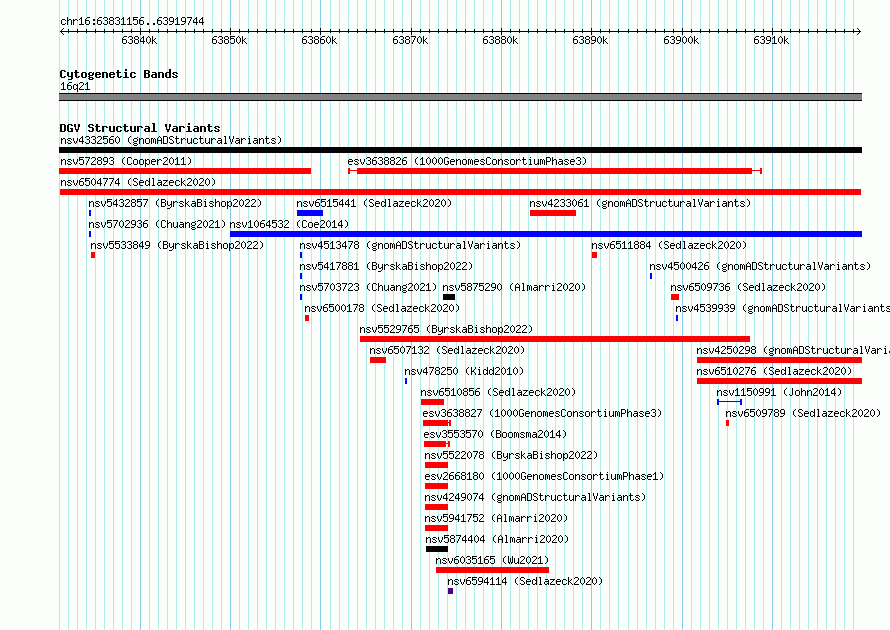Click the nsv4249074 gnomAD label
This screenshot has width=890, height=630.
tap(535, 497)
